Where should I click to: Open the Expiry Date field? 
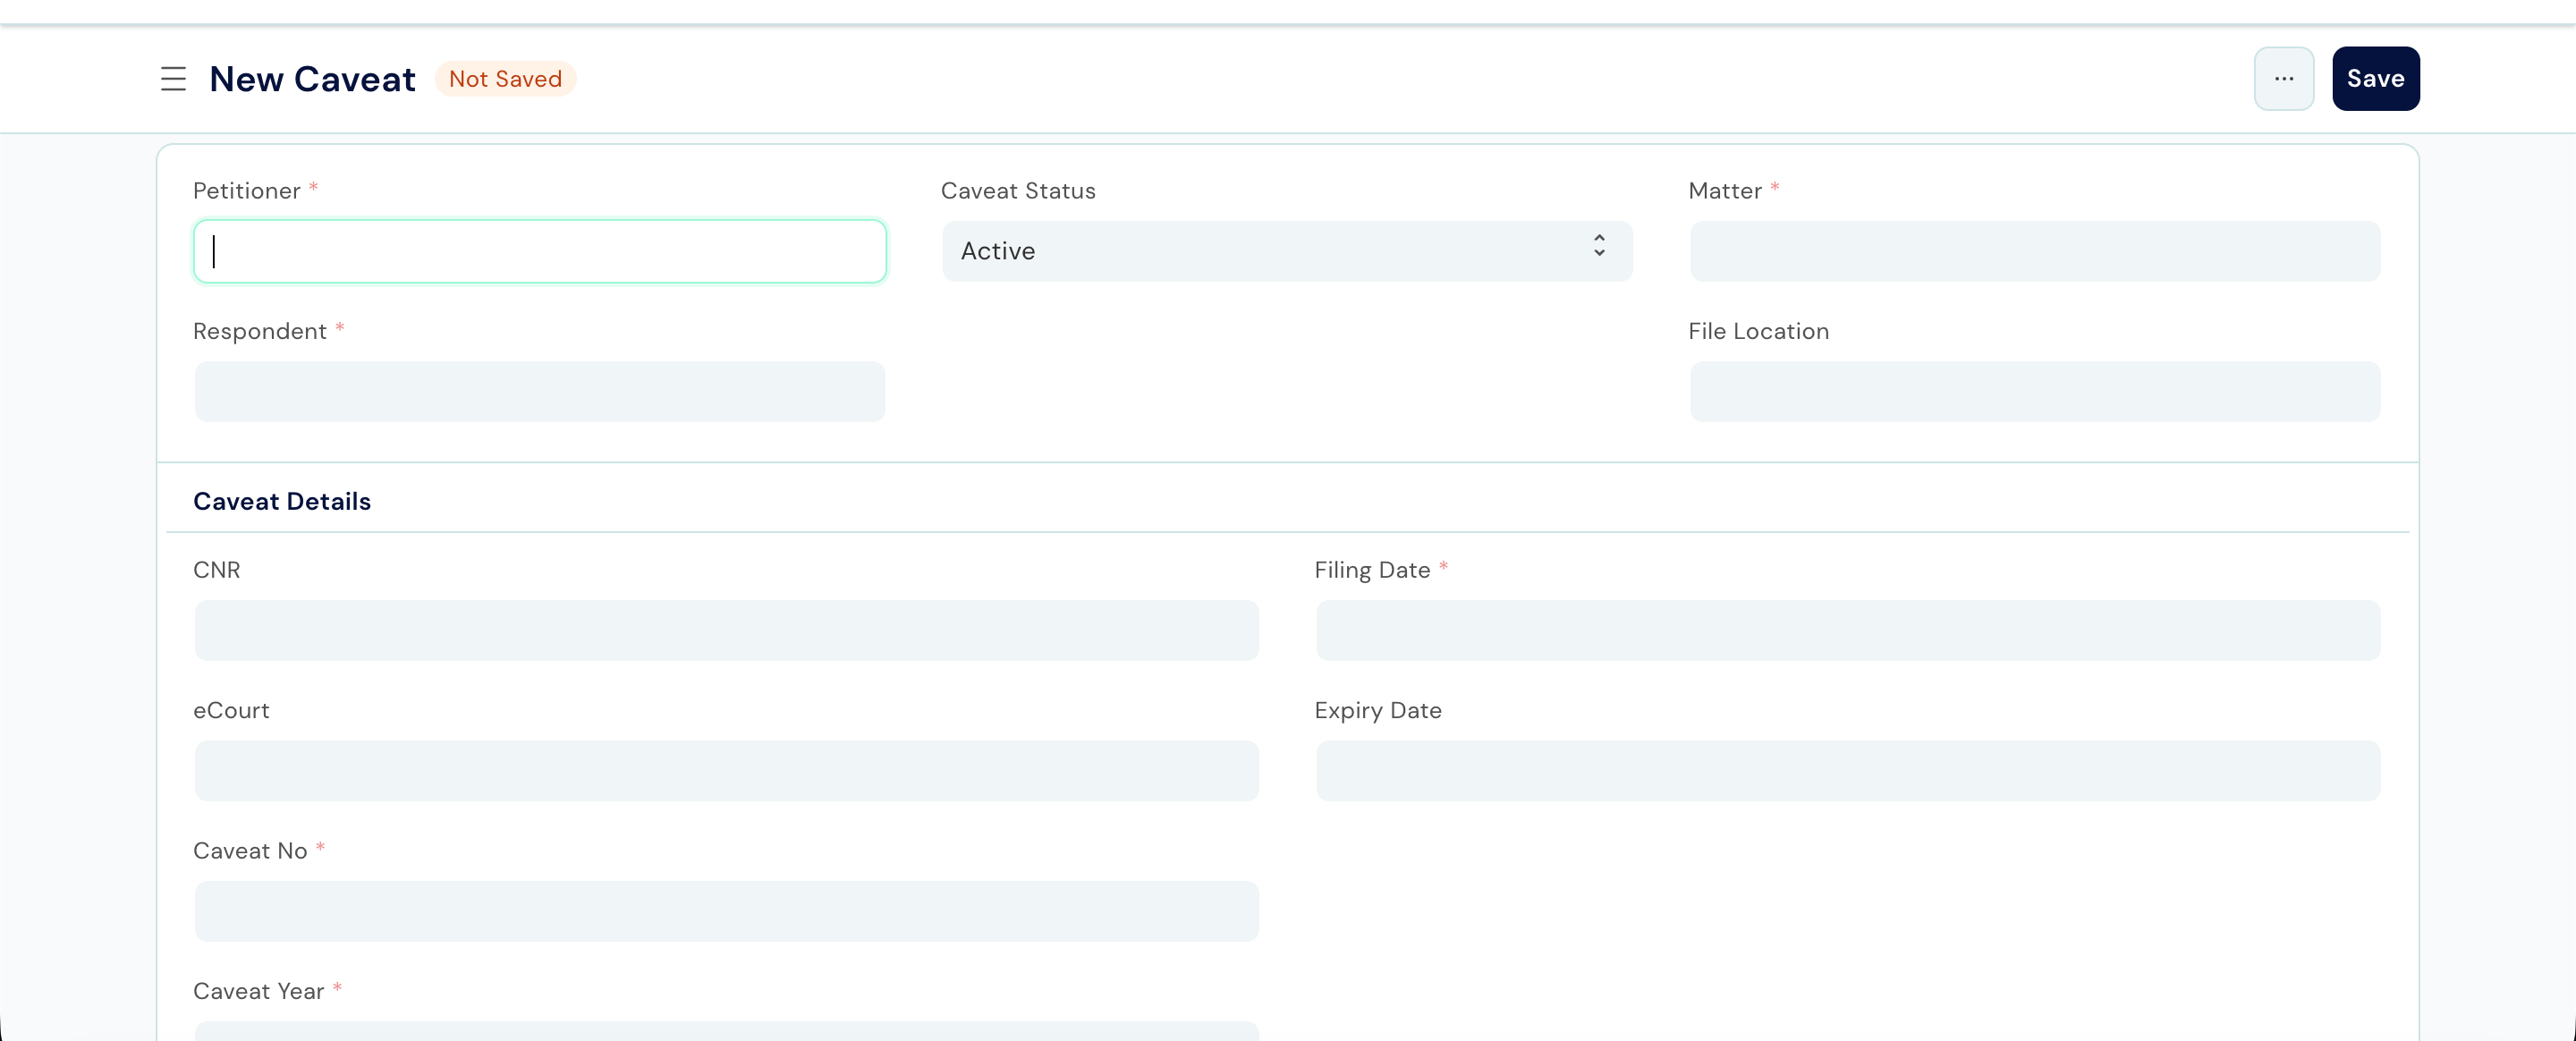coord(1847,770)
